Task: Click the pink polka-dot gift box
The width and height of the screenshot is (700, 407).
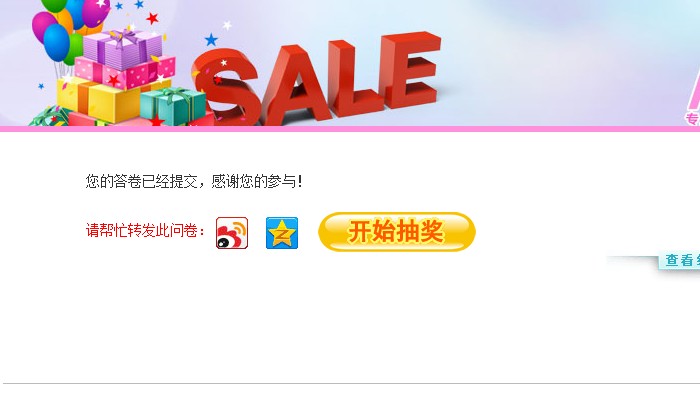Action: pyautogui.click(x=127, y=73)
